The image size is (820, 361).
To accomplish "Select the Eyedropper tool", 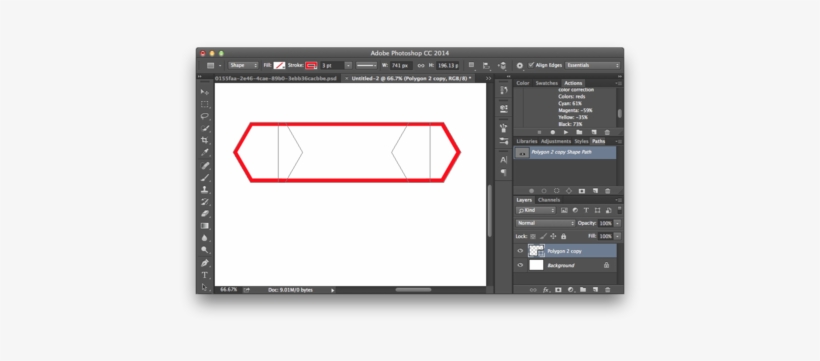I will tap(204, 152).
